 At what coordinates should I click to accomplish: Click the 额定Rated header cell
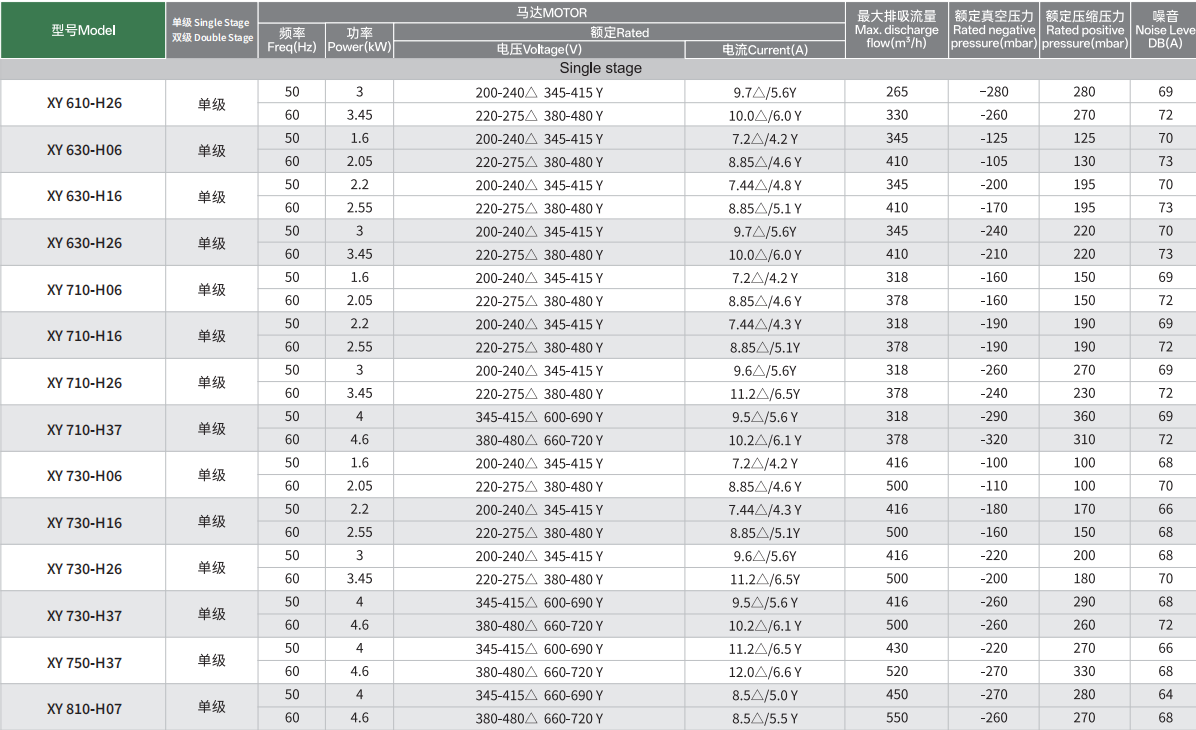click(x=619, y=32)
